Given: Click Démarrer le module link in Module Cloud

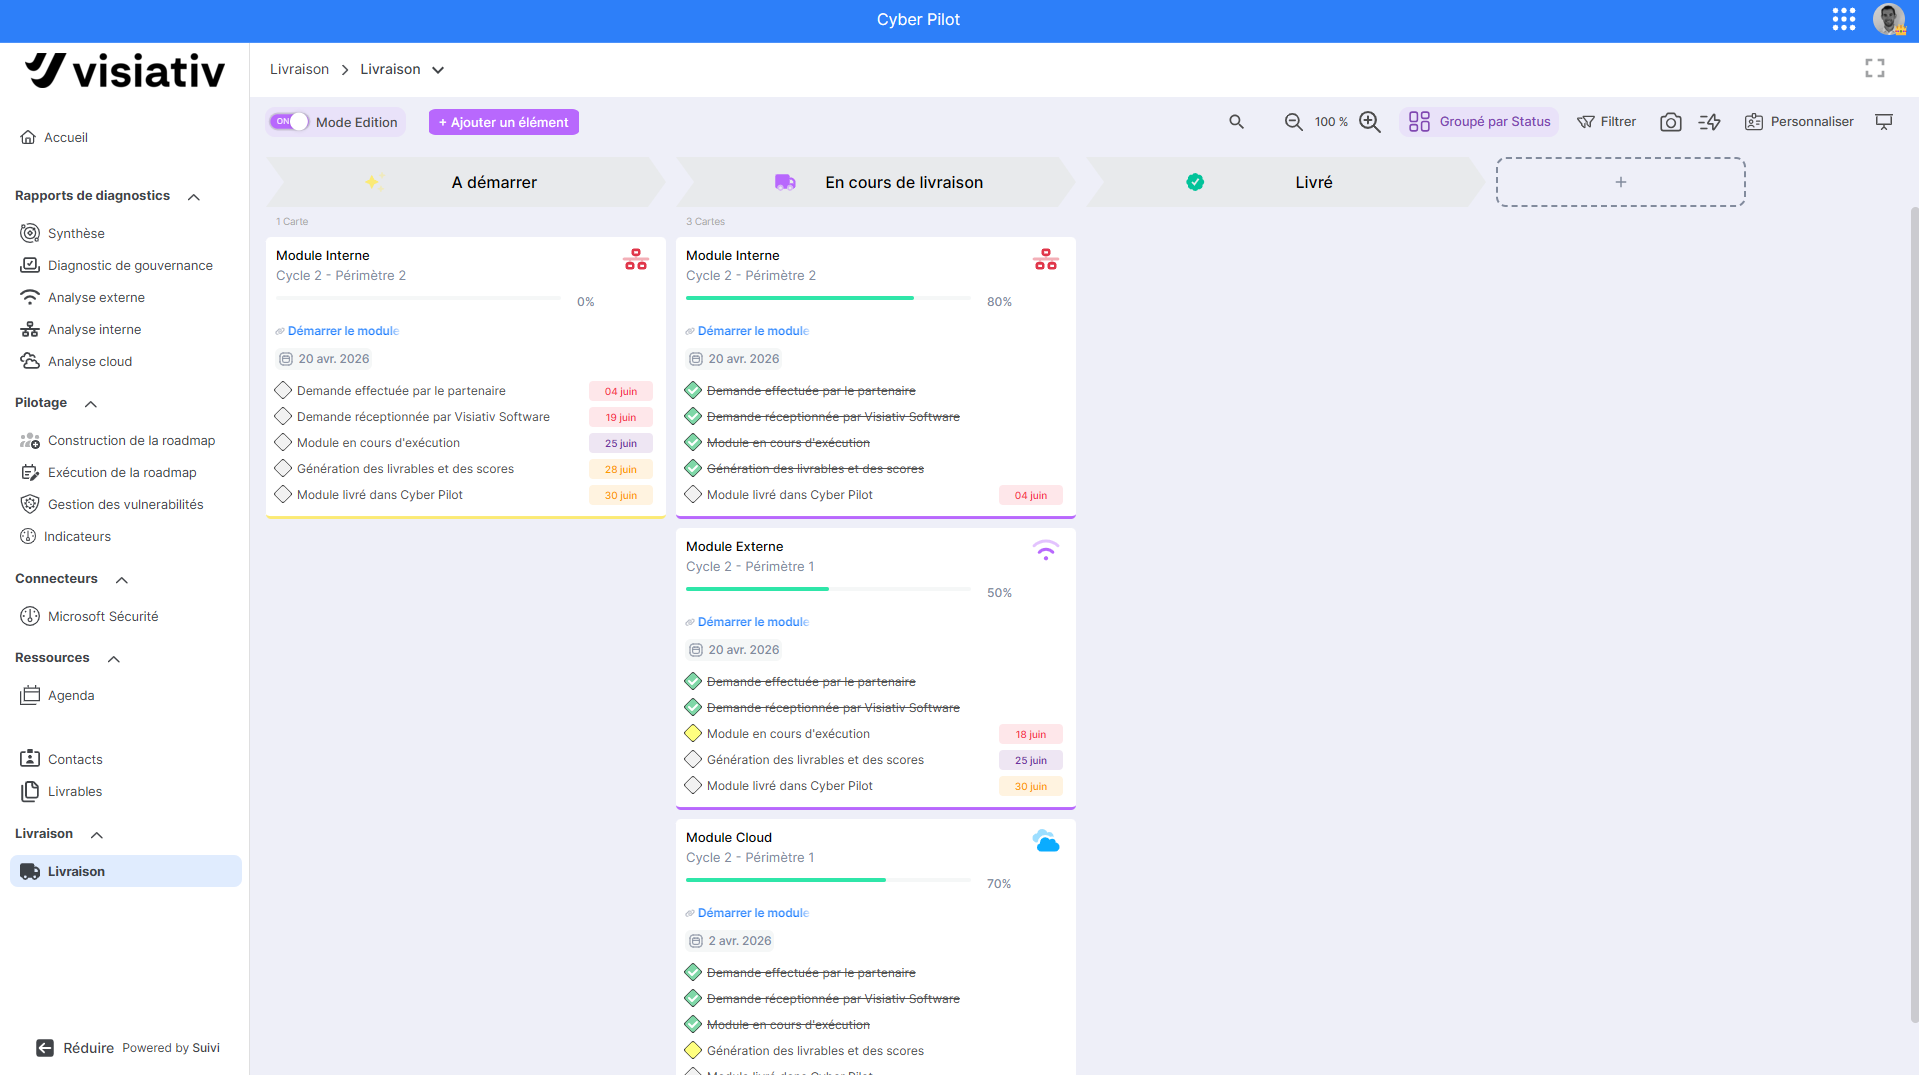Looking at the screenshot, I should (x=753, y=913).
